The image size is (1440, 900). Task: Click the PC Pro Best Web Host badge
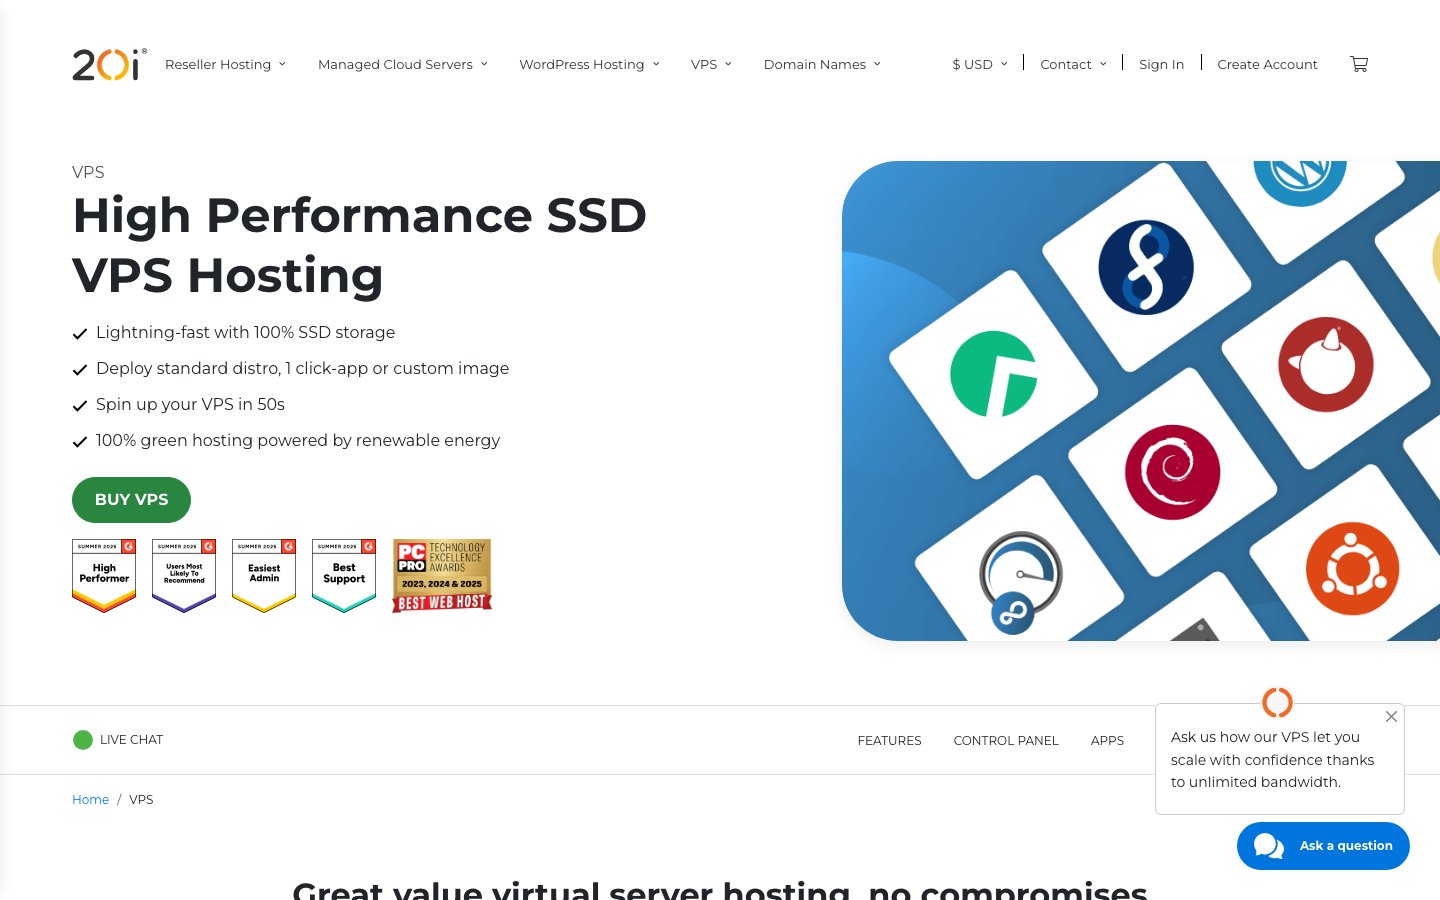point(442,576)
